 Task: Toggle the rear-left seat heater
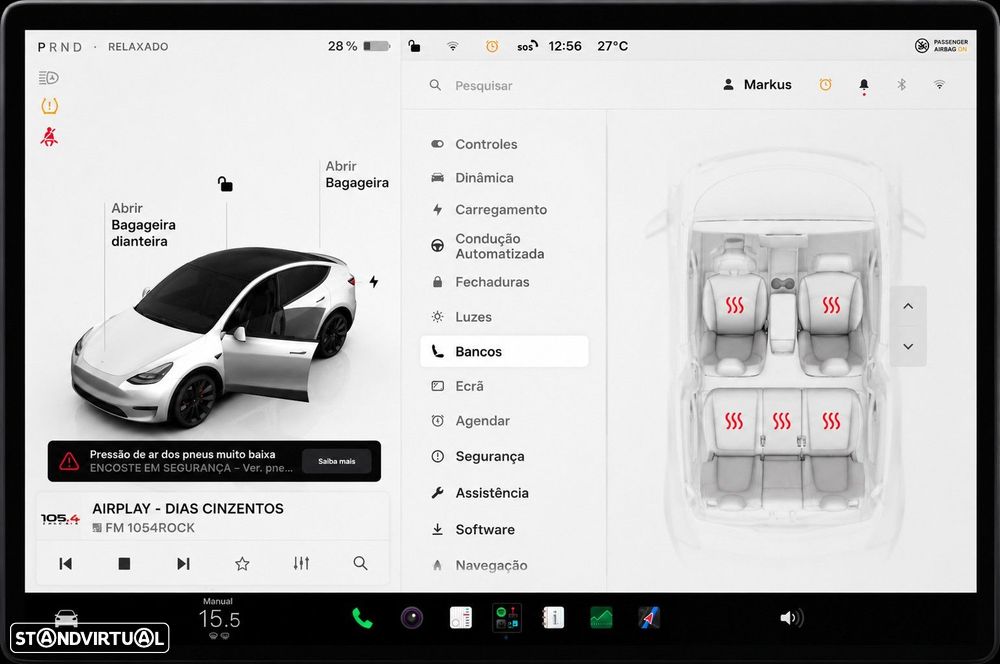tap(734, 420)
